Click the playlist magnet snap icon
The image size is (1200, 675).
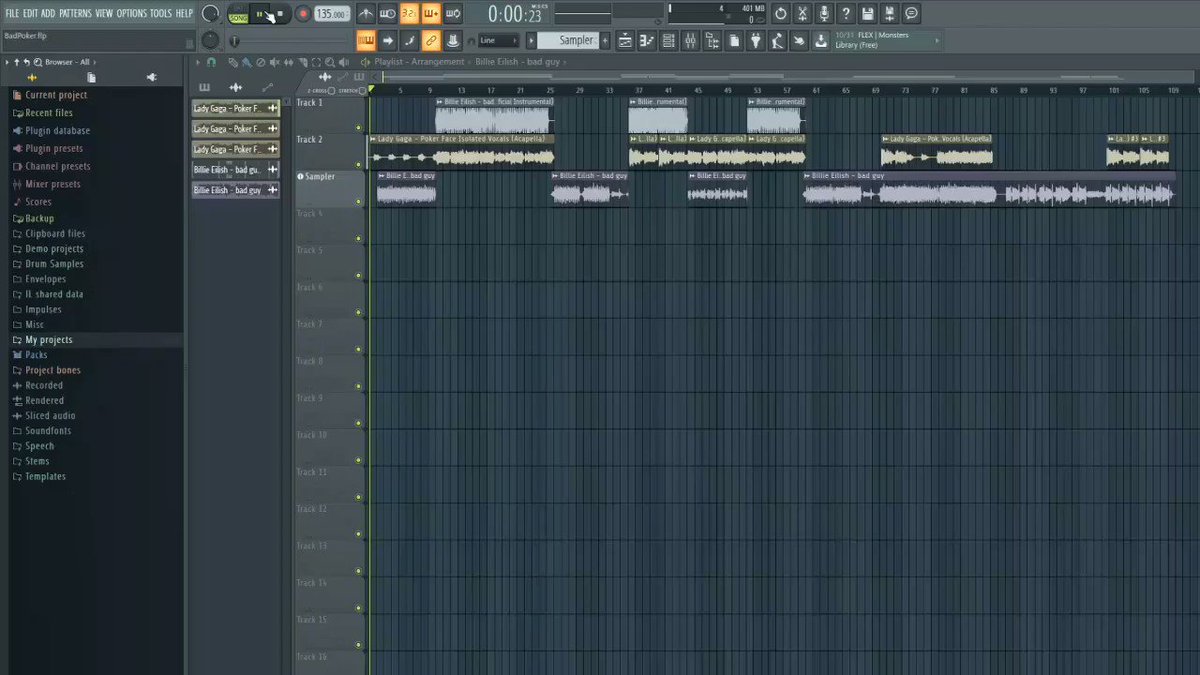click(x=211, y=62)
